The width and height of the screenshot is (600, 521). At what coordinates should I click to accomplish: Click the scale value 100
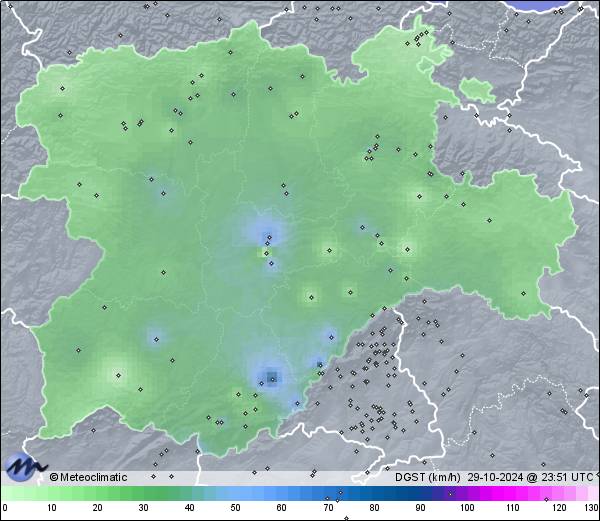tap(467, 508)
